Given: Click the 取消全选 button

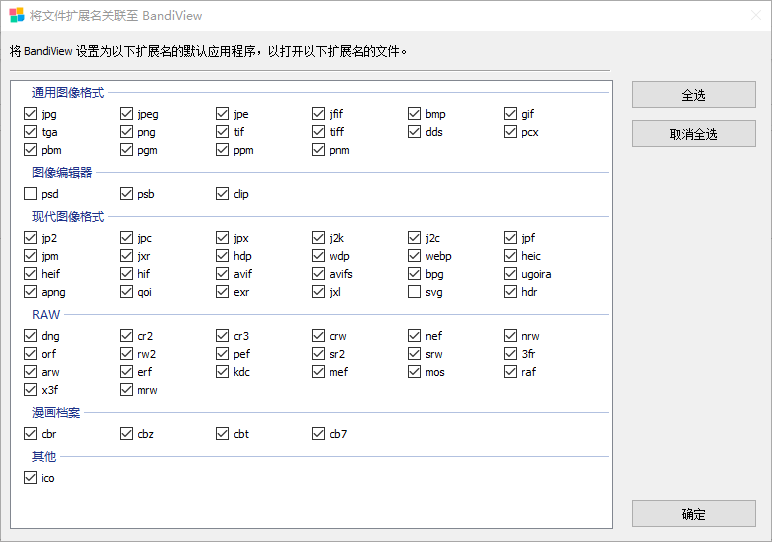Looking at the screenshot, I should (693, 134).
